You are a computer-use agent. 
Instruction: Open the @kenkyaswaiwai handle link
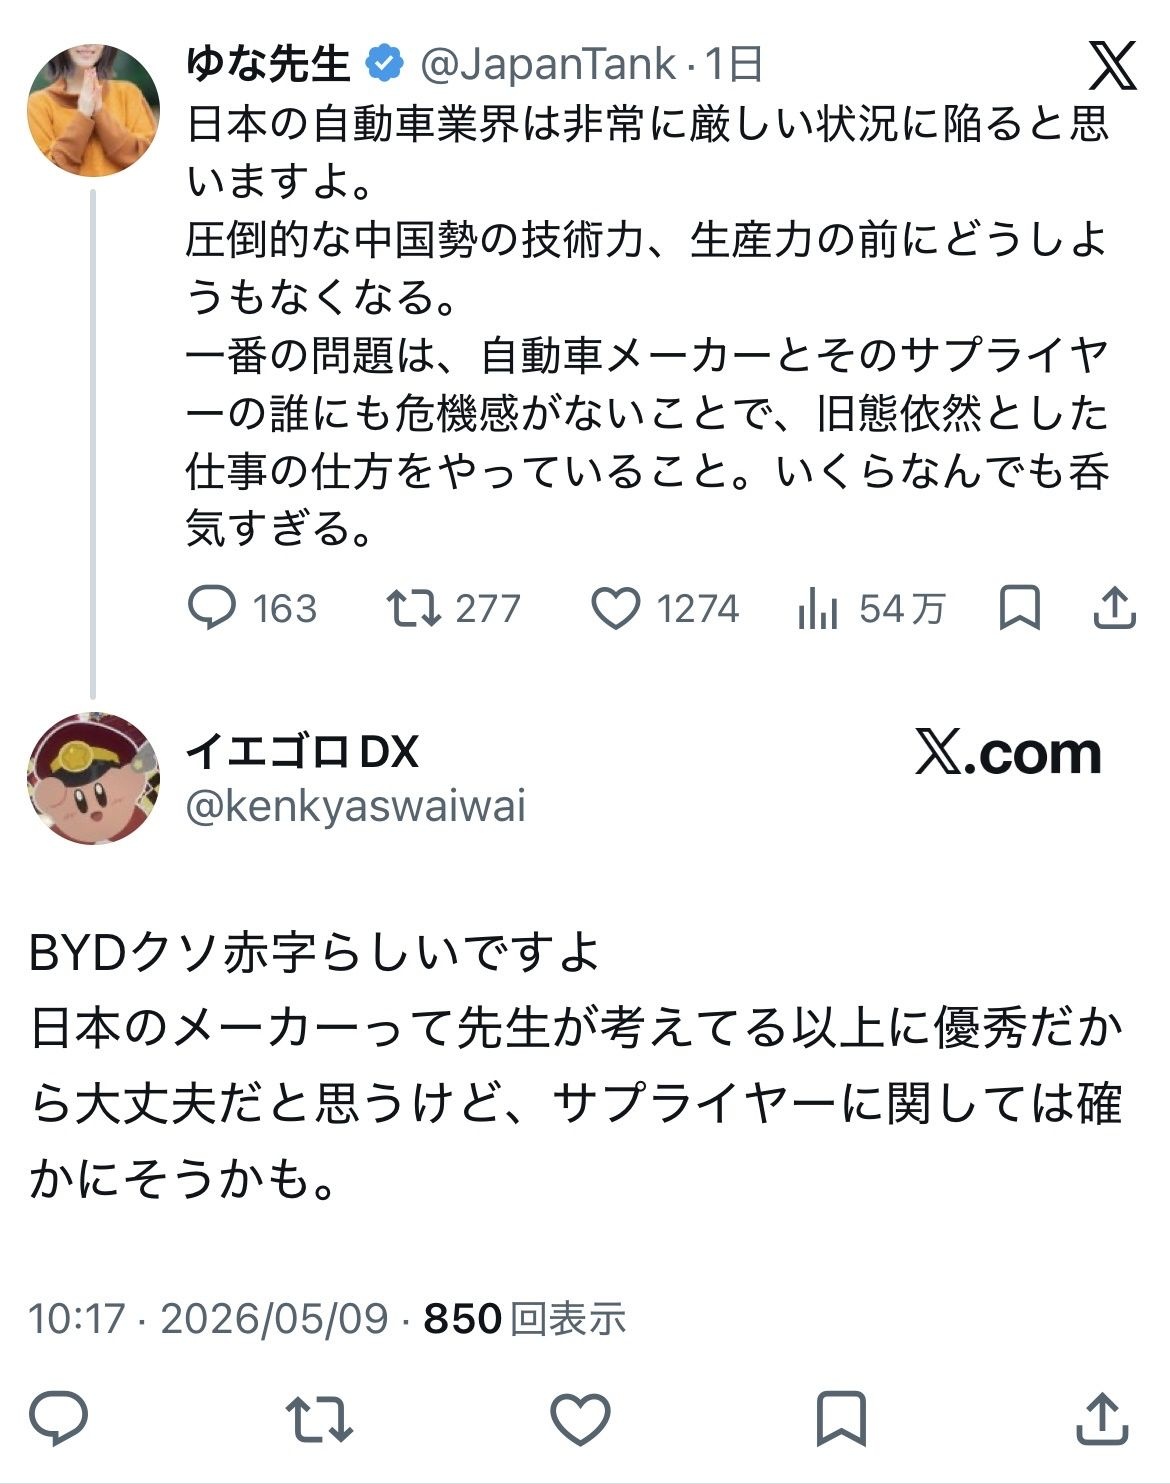[356, 806]
